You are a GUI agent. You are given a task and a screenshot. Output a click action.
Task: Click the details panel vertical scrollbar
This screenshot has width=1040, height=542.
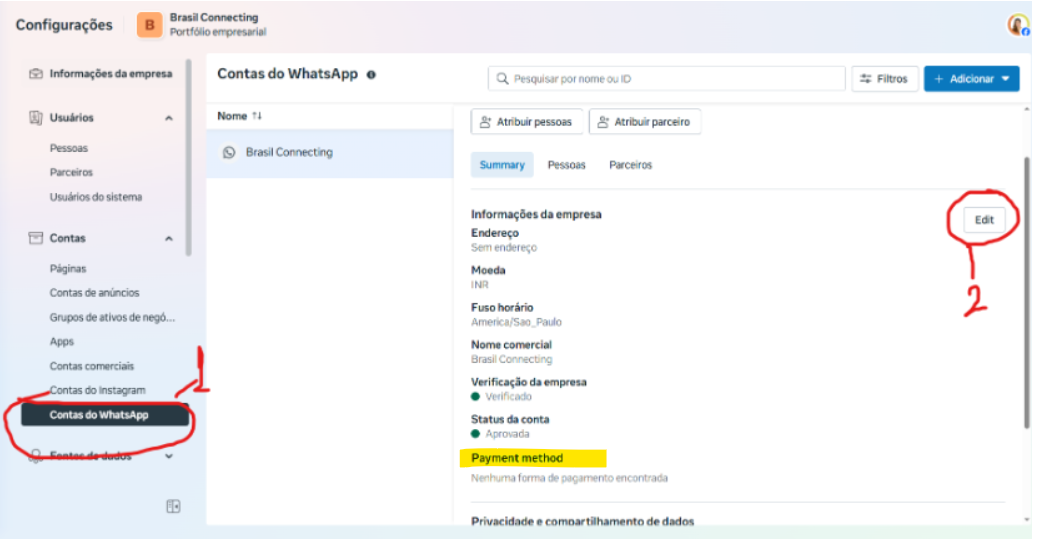pos(1027,292)
